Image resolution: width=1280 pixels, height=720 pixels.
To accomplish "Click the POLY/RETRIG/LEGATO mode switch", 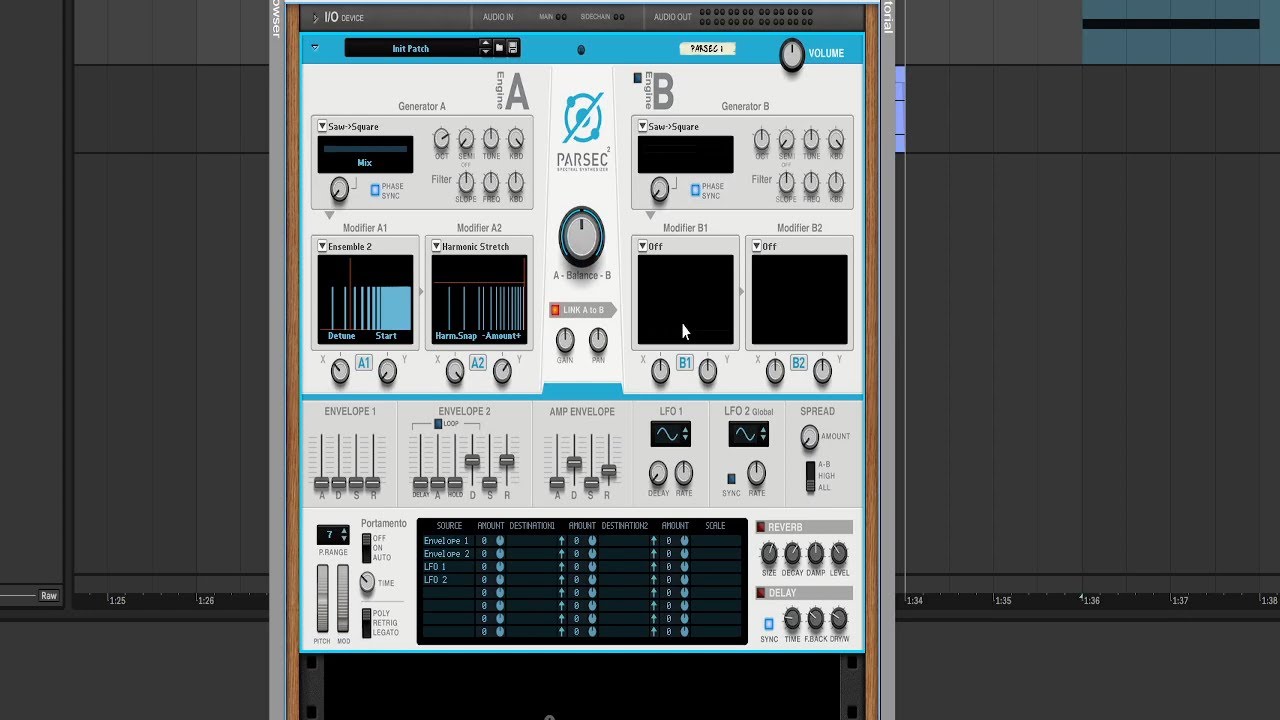I will [x=366, y=622].
